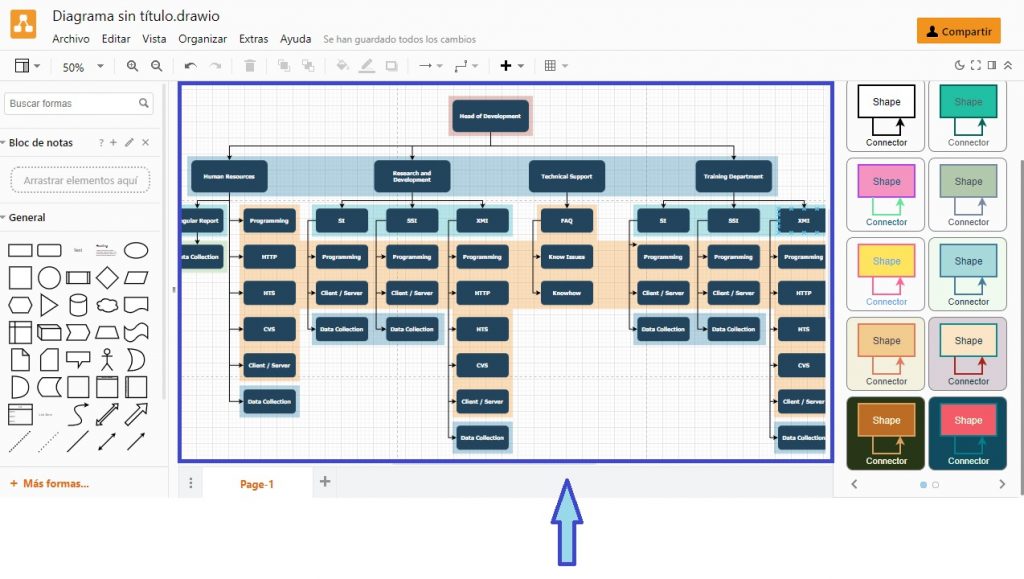
Task: Open the search icon in Buscar formas
Action: 144,103
